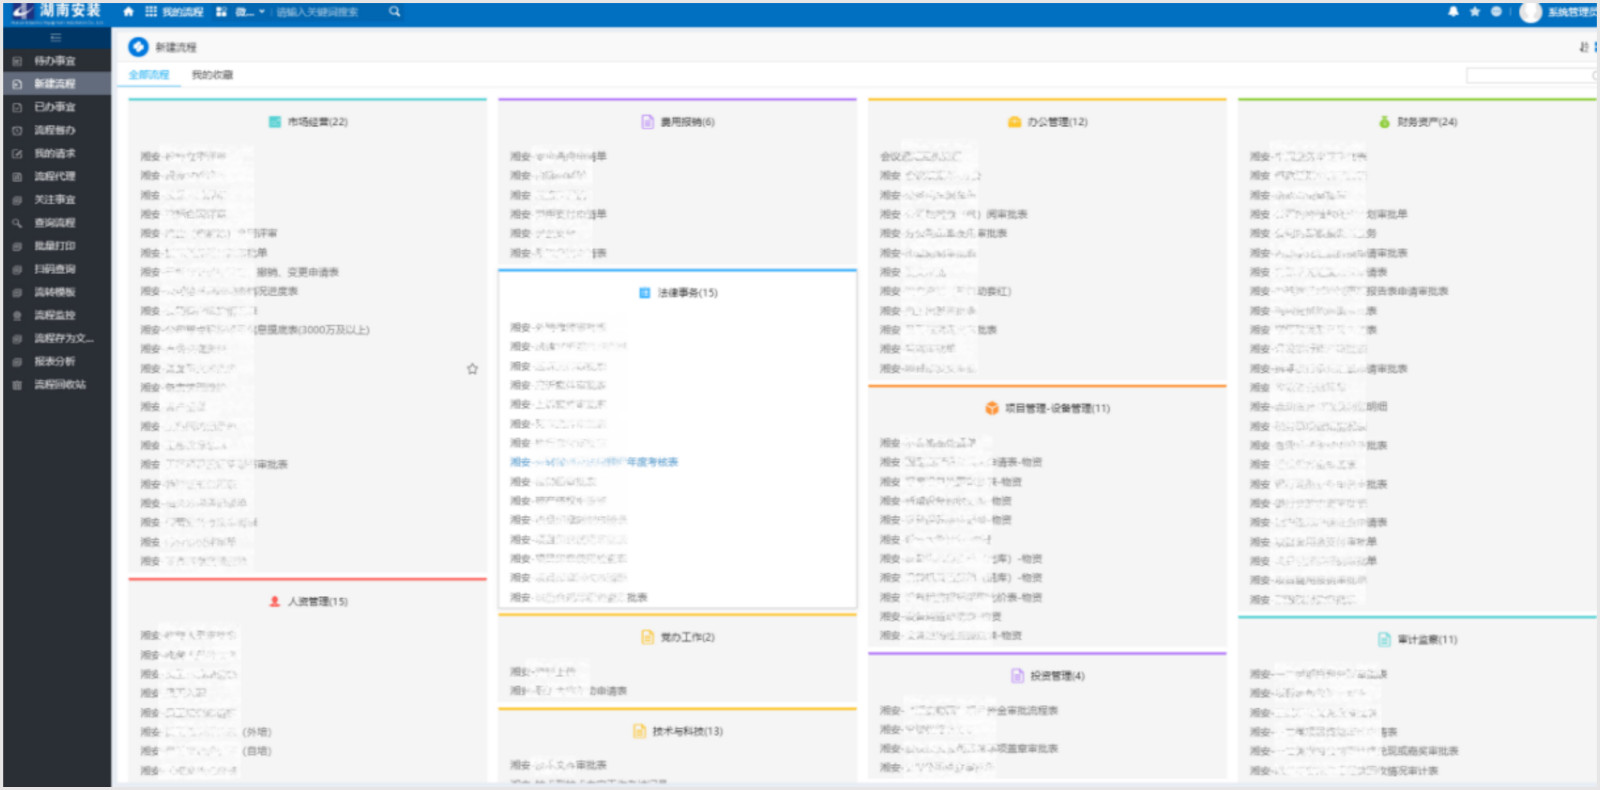Open the notification bell

coord(1453,12)
